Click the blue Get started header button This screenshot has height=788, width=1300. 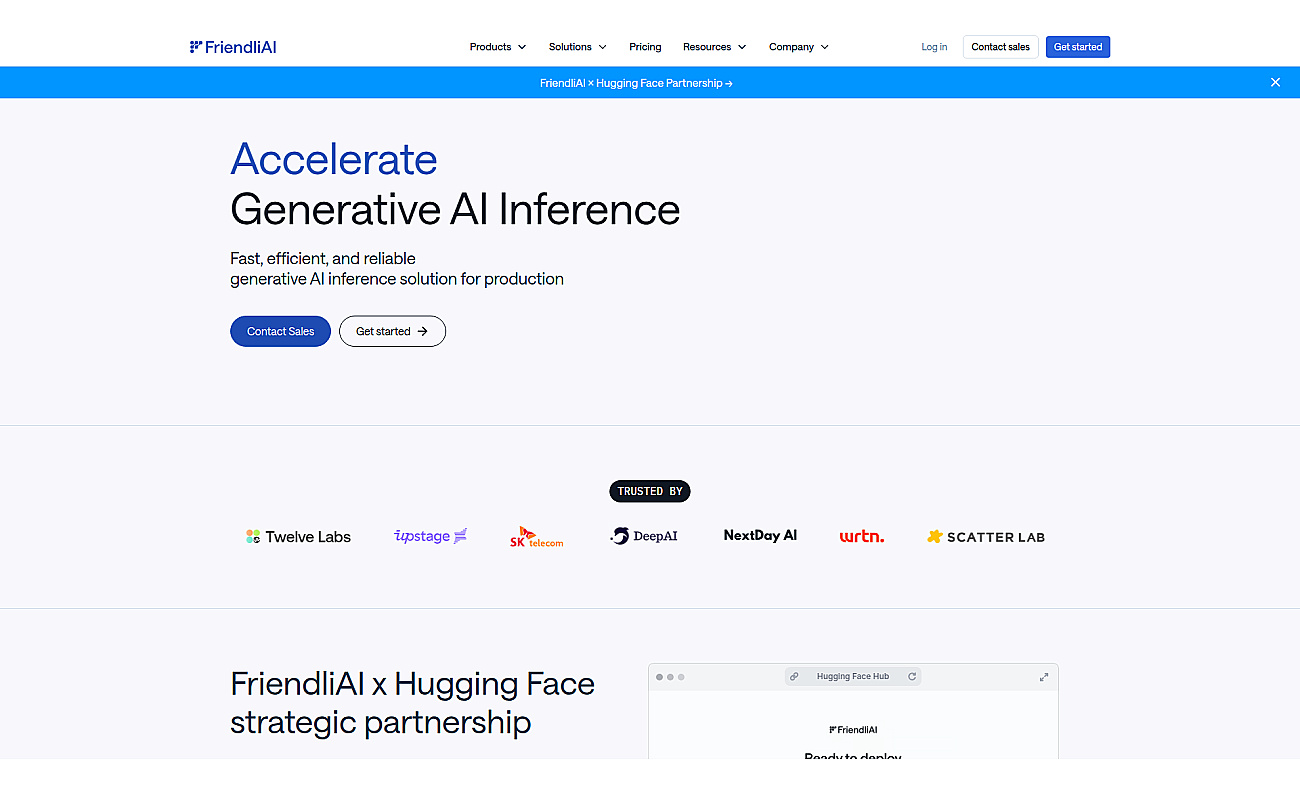1078,47
